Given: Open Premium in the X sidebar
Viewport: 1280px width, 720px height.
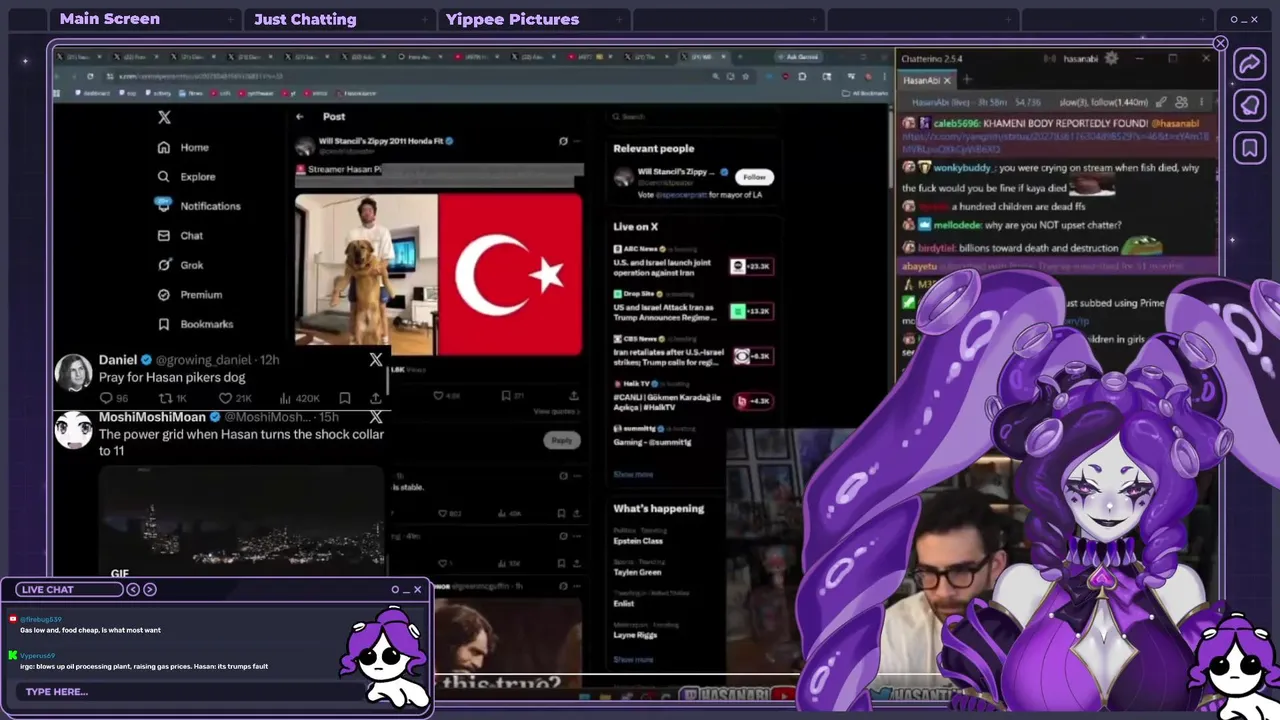Looking at the screenshot, I should pos(189,294).
